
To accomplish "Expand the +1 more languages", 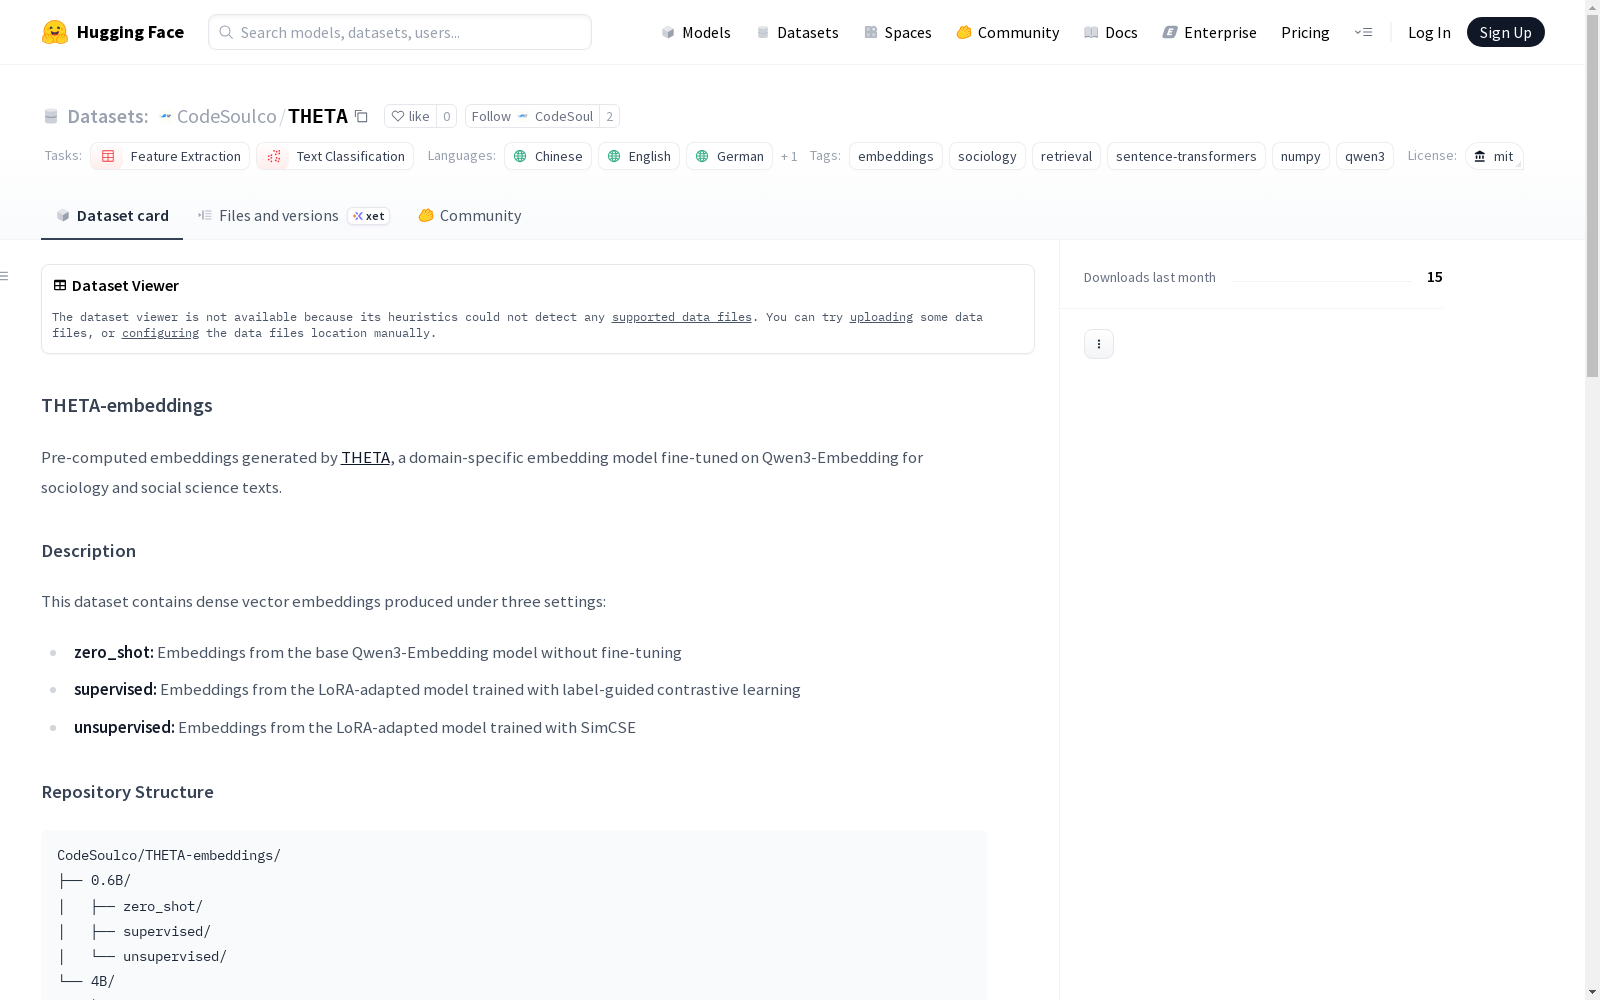I will click(789, 156).
